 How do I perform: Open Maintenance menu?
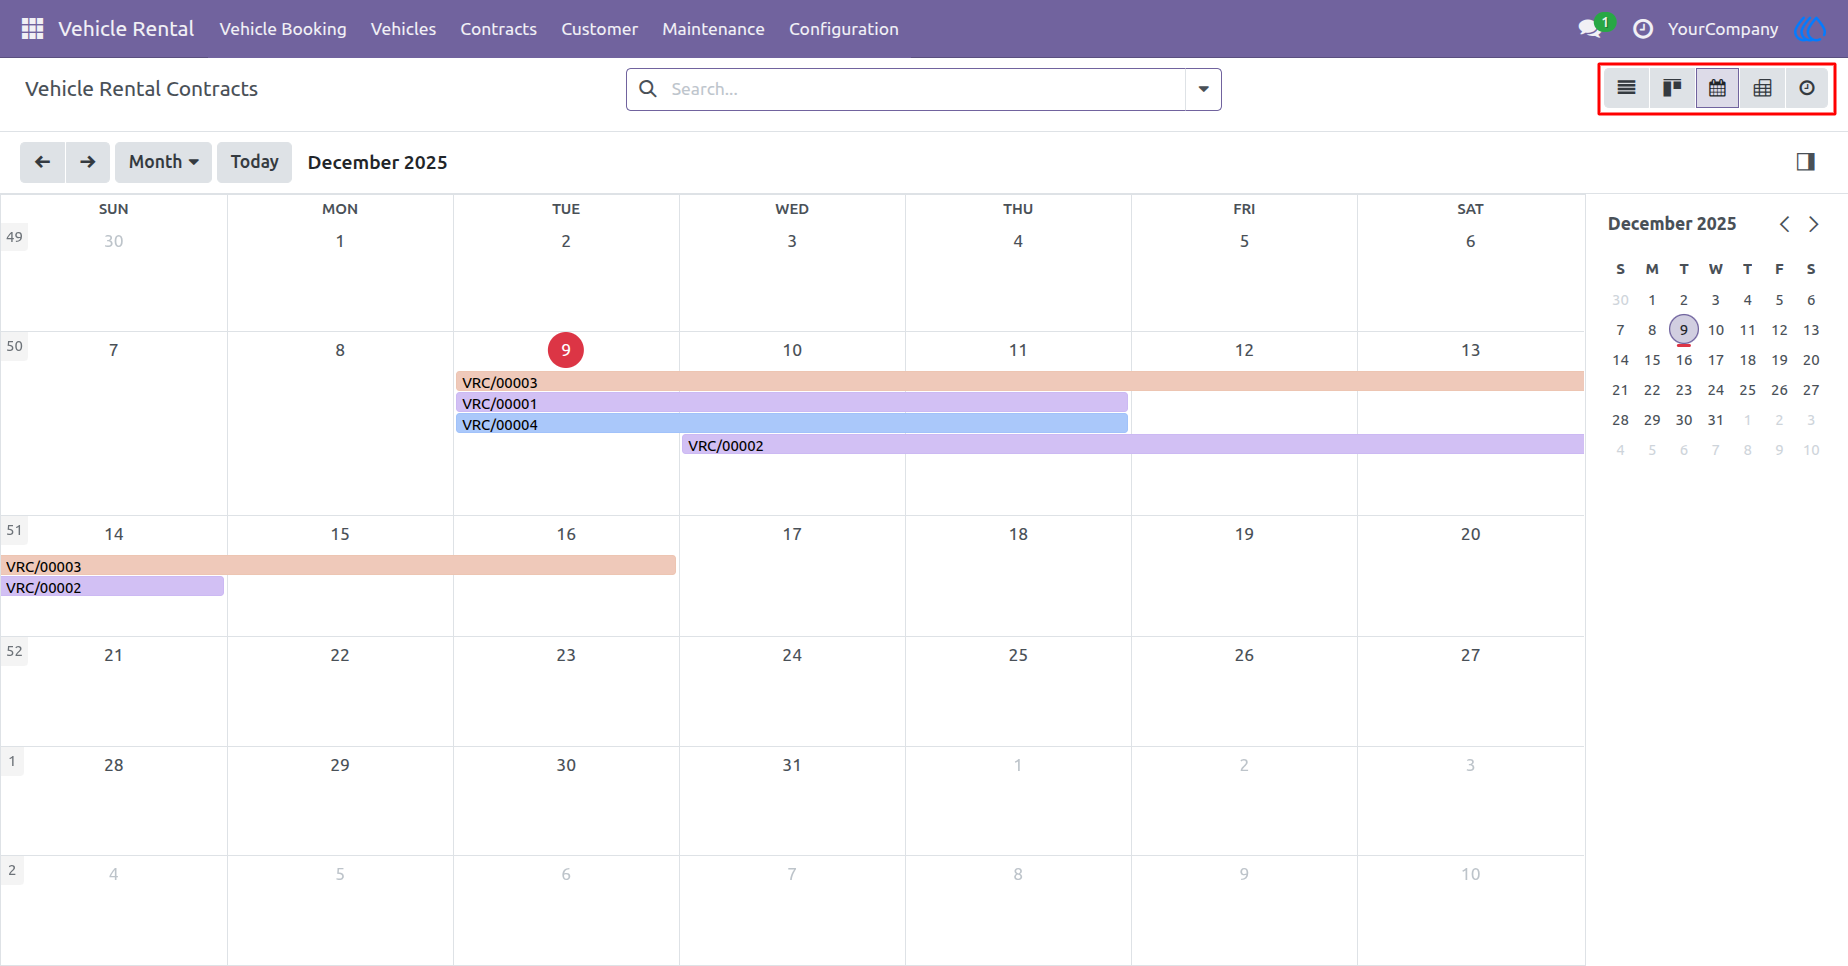point(713,29)
